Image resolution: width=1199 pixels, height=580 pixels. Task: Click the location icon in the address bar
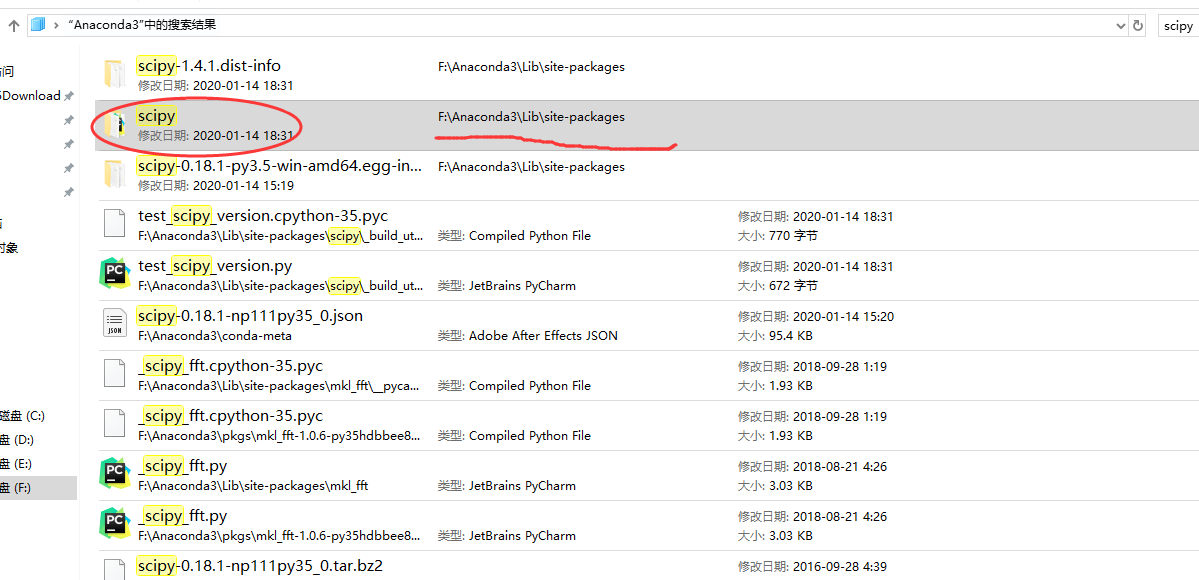pos(37,25)
